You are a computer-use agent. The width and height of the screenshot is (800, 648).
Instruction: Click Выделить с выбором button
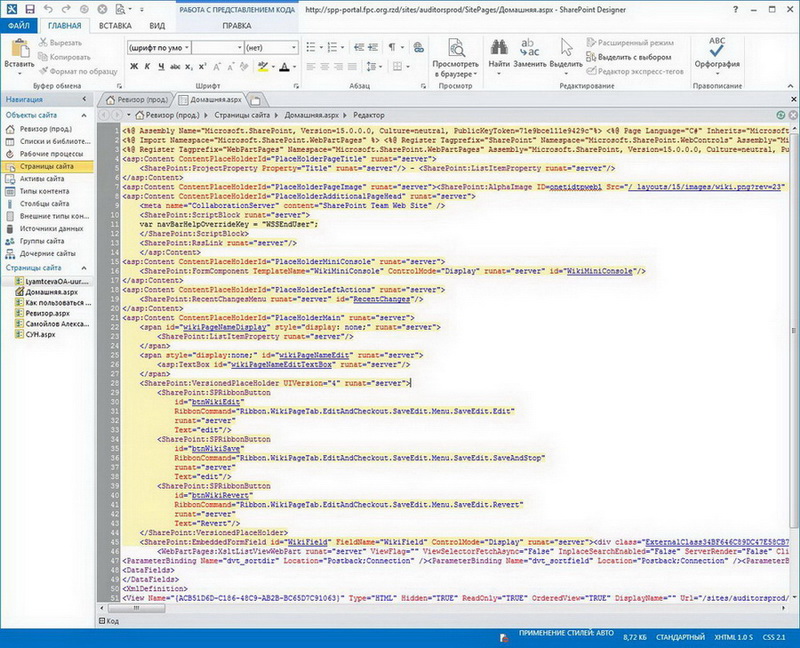[629, 57]
